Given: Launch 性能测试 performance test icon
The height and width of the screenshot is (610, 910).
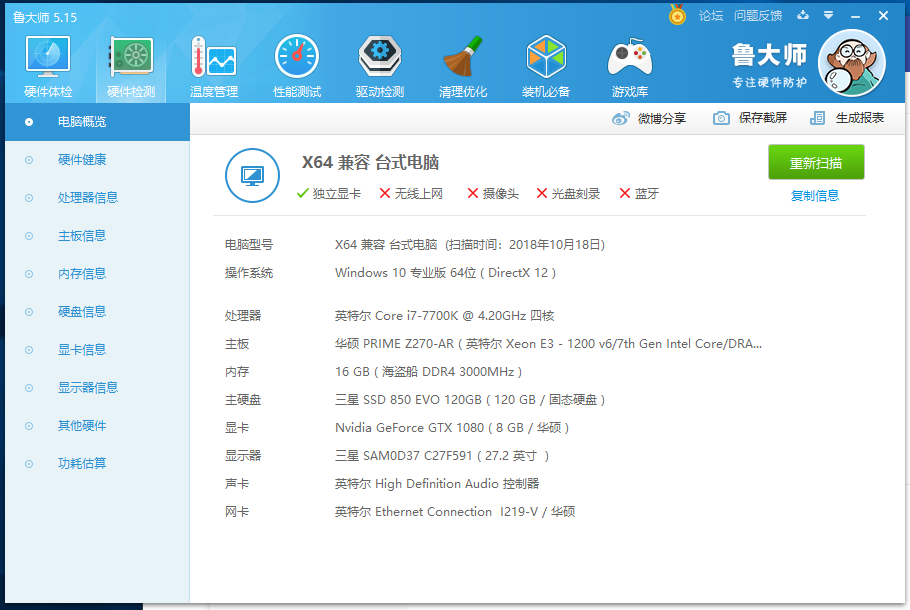Looking at the screenshot, I should tap(297, 66).
